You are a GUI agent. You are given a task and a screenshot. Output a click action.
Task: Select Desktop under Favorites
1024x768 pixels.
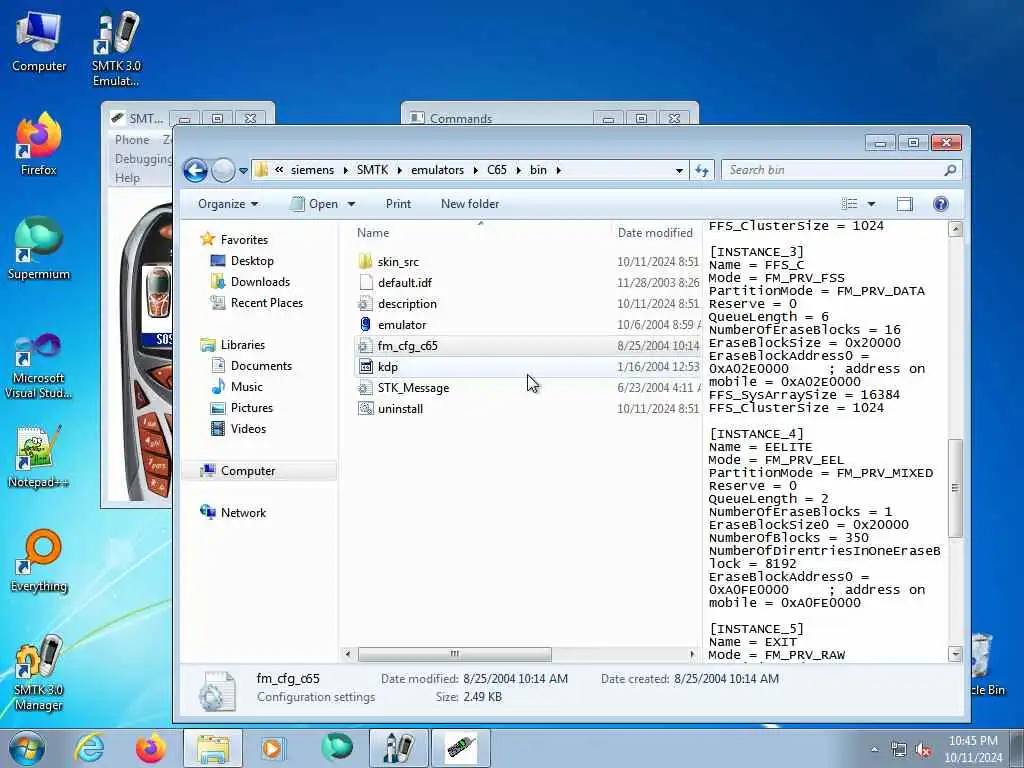(252, 261)
